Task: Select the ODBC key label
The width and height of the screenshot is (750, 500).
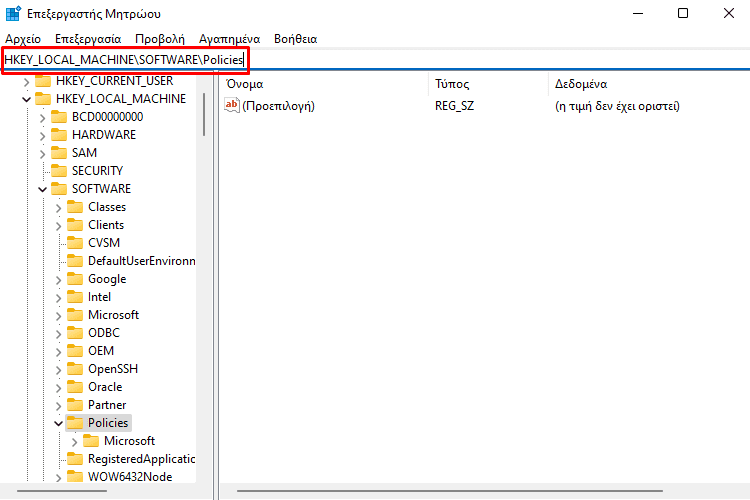Action: tap(104, 333)
